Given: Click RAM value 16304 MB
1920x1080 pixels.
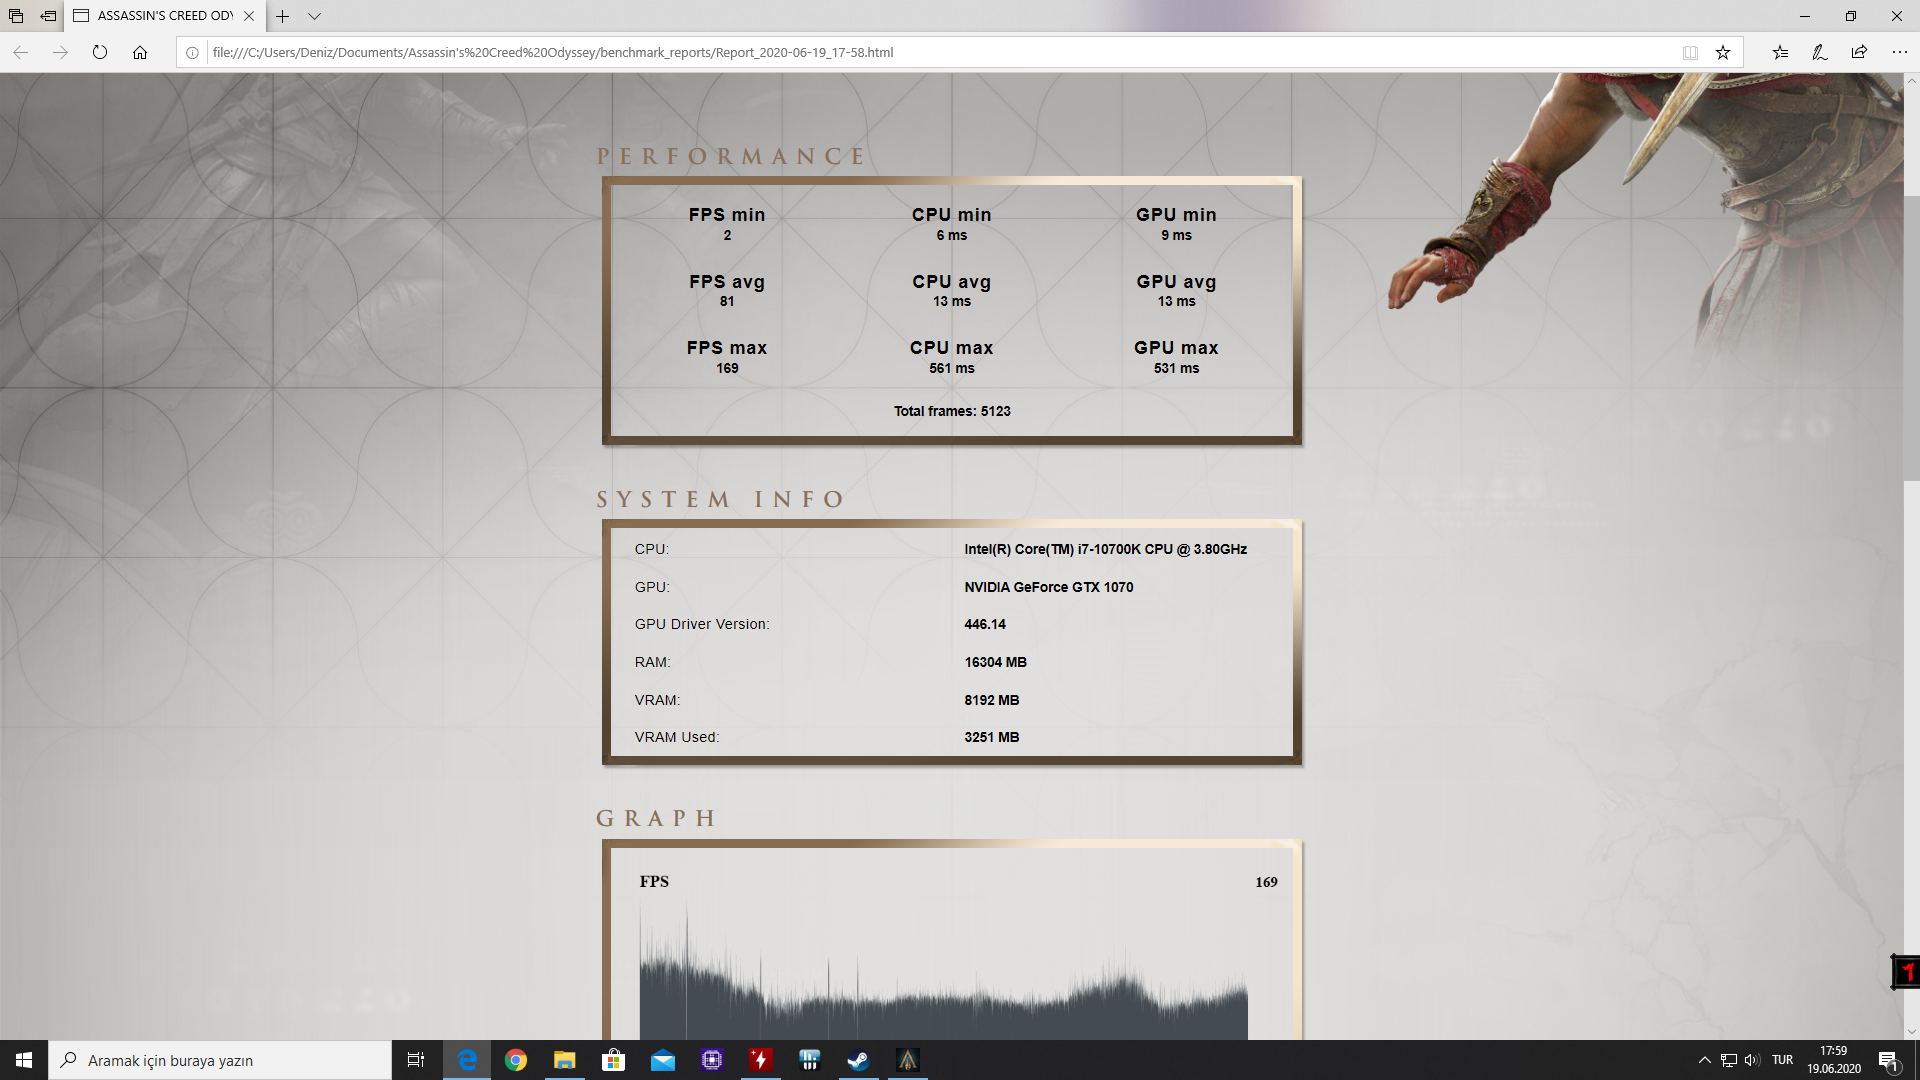Looking at the screenshot, I should coord(995,662).
